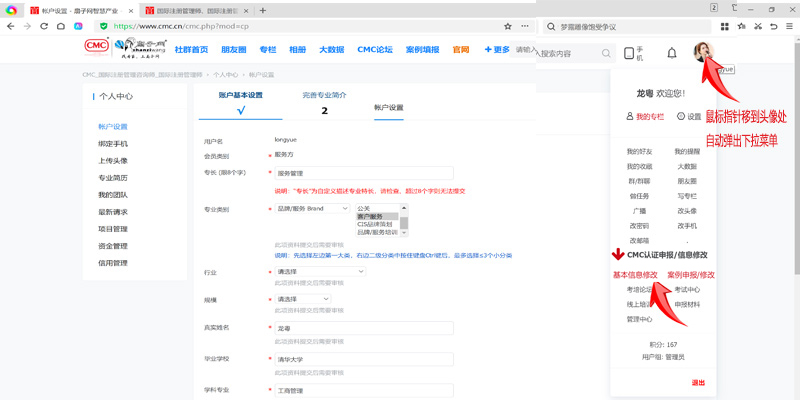Click the 学科专业 field with 工商管理
The width and height of the screenshot is (800, 400).
364,391
